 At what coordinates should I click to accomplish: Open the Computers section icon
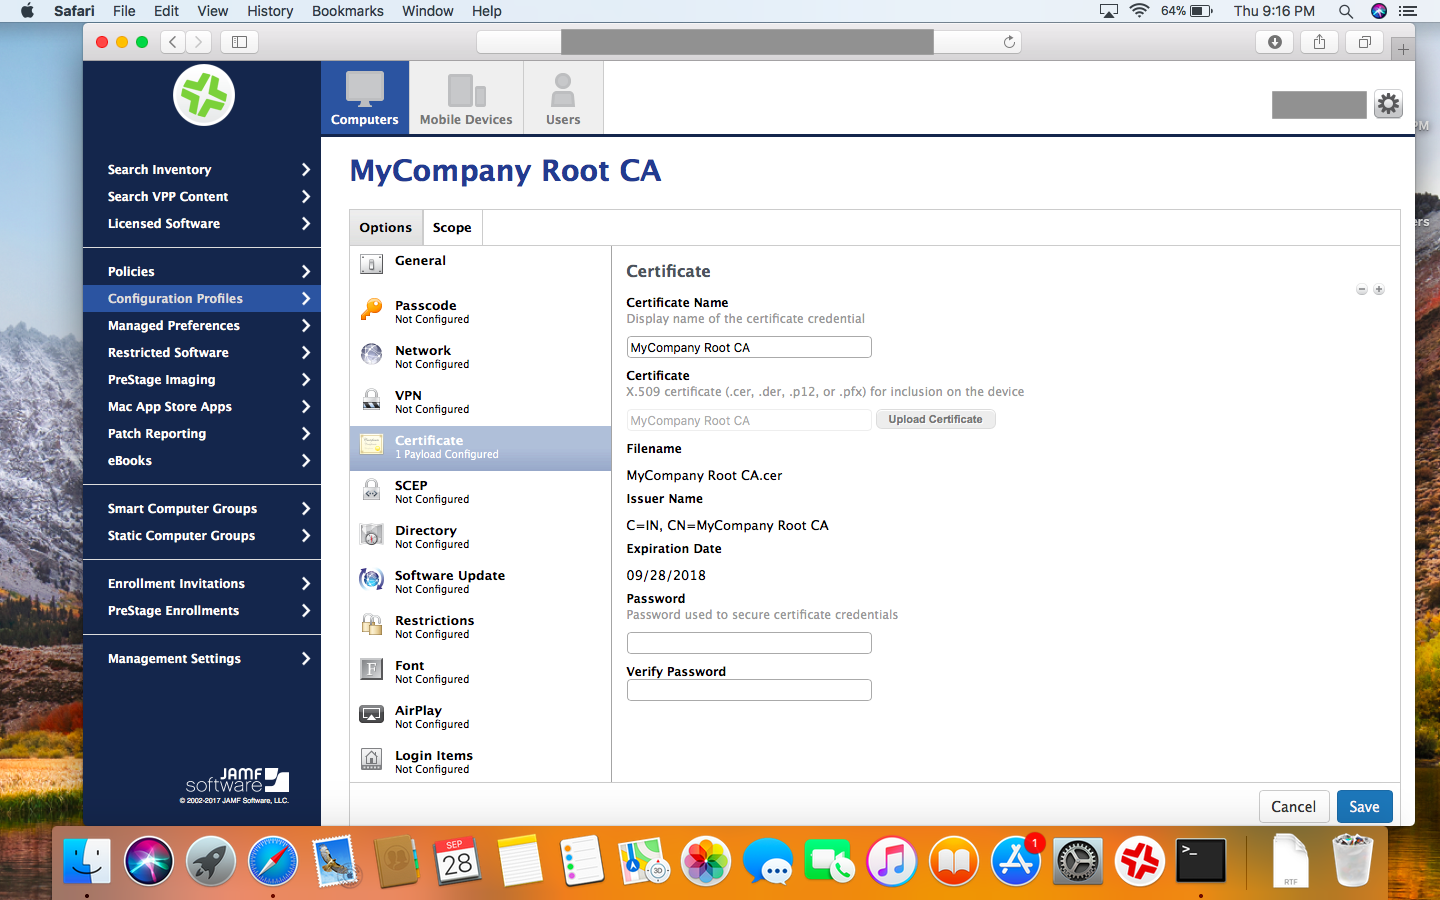[x=365, y=89]
